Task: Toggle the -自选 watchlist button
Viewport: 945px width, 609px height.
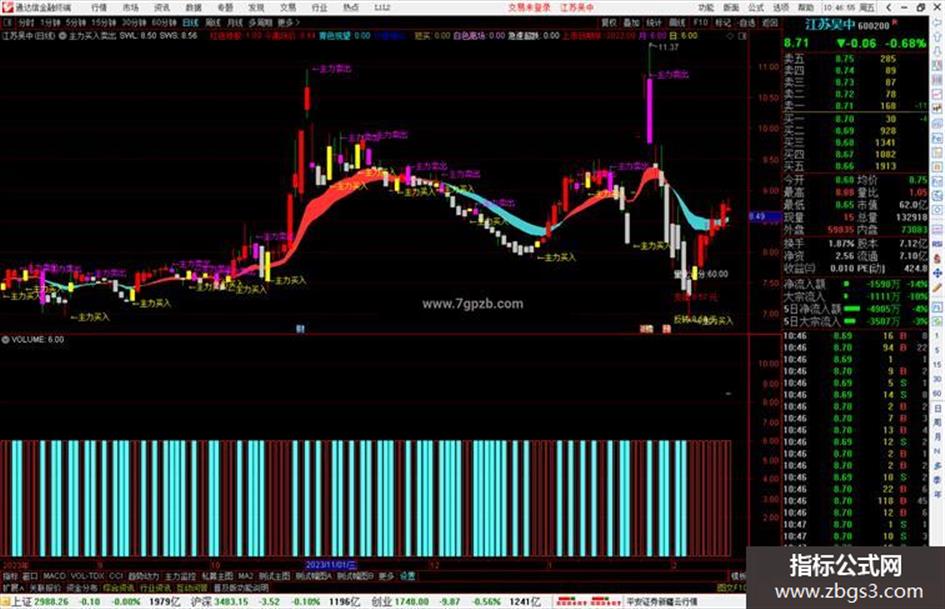Action: [x=746, y=22]
